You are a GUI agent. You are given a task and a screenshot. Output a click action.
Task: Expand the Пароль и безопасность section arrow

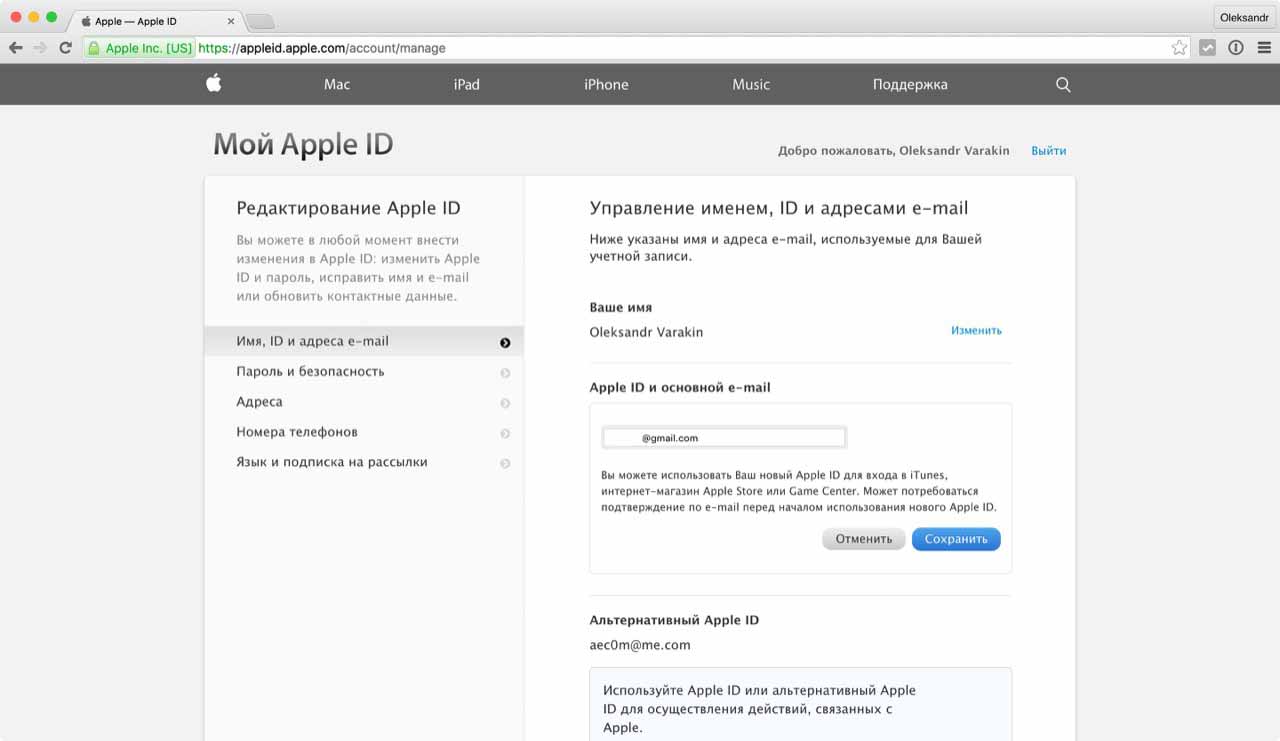point(505,373)
